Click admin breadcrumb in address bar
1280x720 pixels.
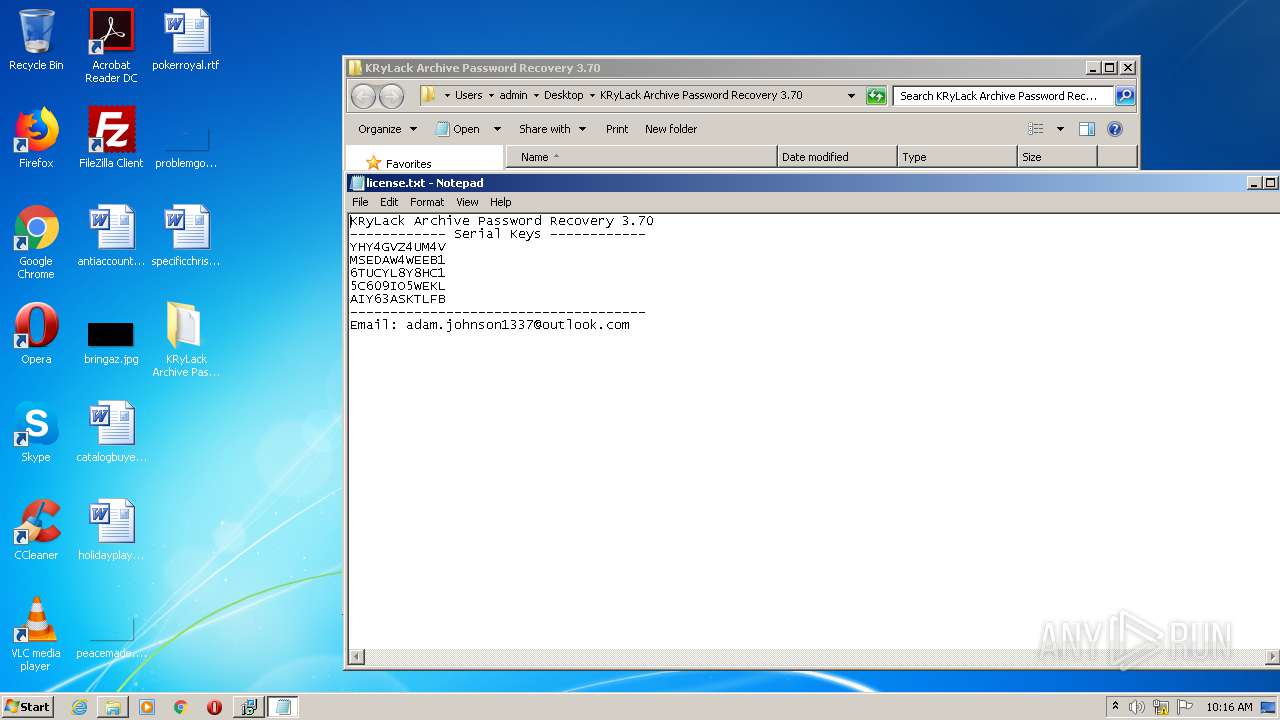[513, 96]
